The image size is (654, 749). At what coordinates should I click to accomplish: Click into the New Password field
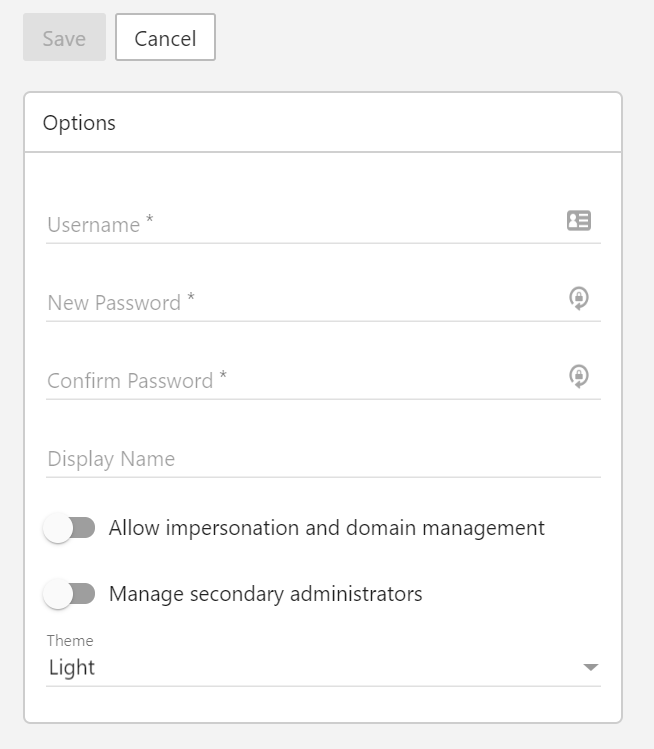300,302
